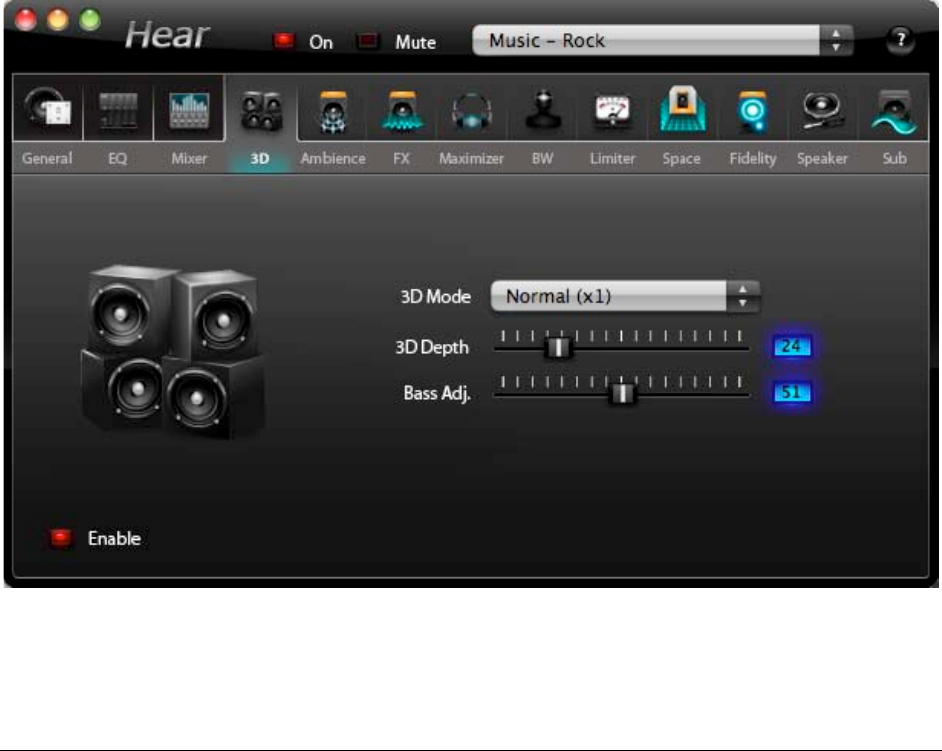The width and height of the screenshot is (942, 751).
Task: Open the Mixer spectrum icon
Action: pyautogui.click(x=189, y=111)
